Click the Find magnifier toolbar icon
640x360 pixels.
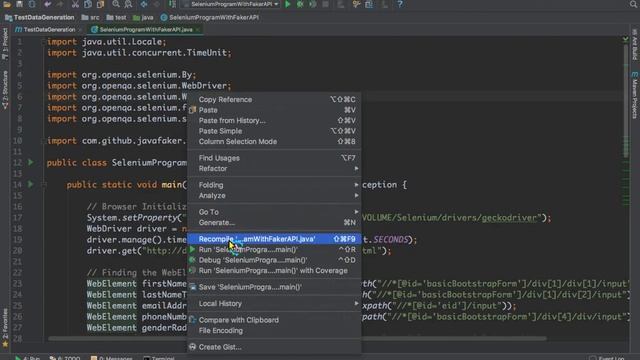(116, 4)
